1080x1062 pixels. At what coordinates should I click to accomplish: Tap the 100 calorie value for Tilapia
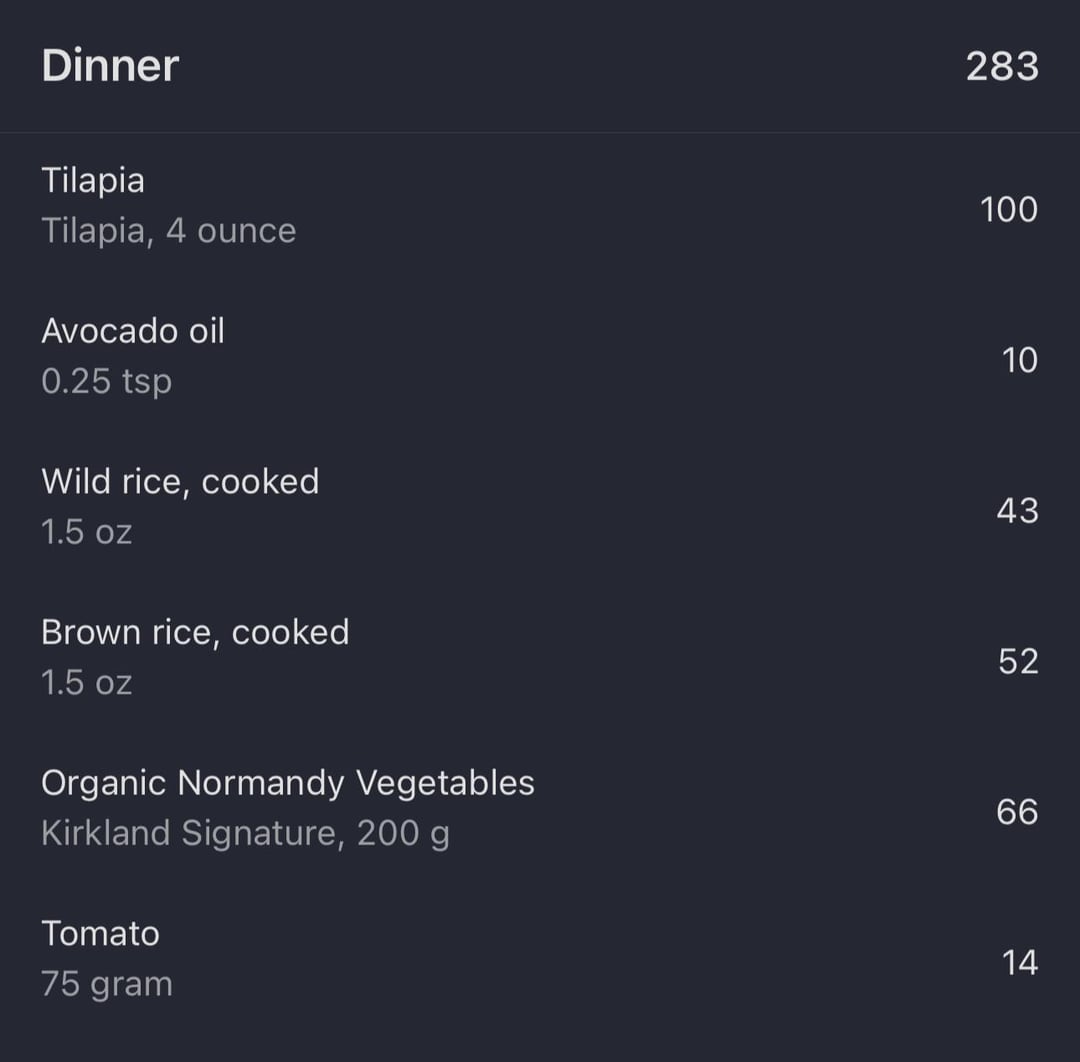(x=1009, y=209)
